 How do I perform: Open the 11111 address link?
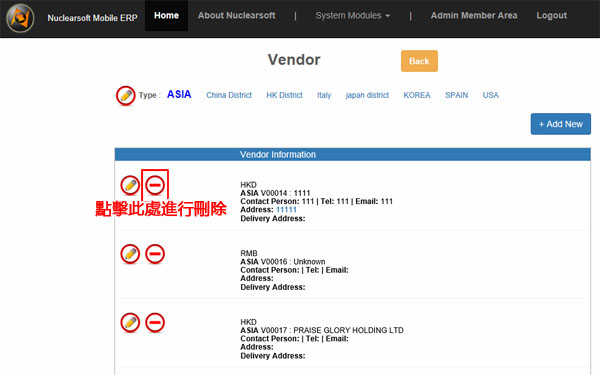[286, 210]
